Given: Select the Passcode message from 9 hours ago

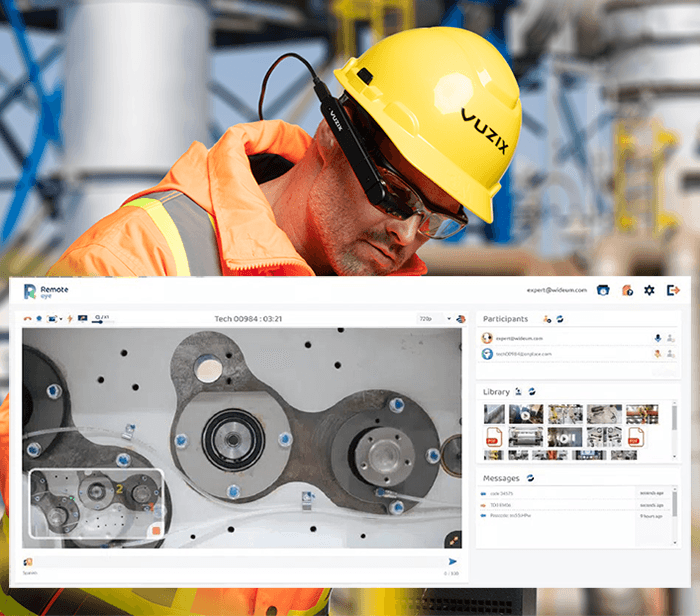Looking at the screenshot, I should pos(575,516).
